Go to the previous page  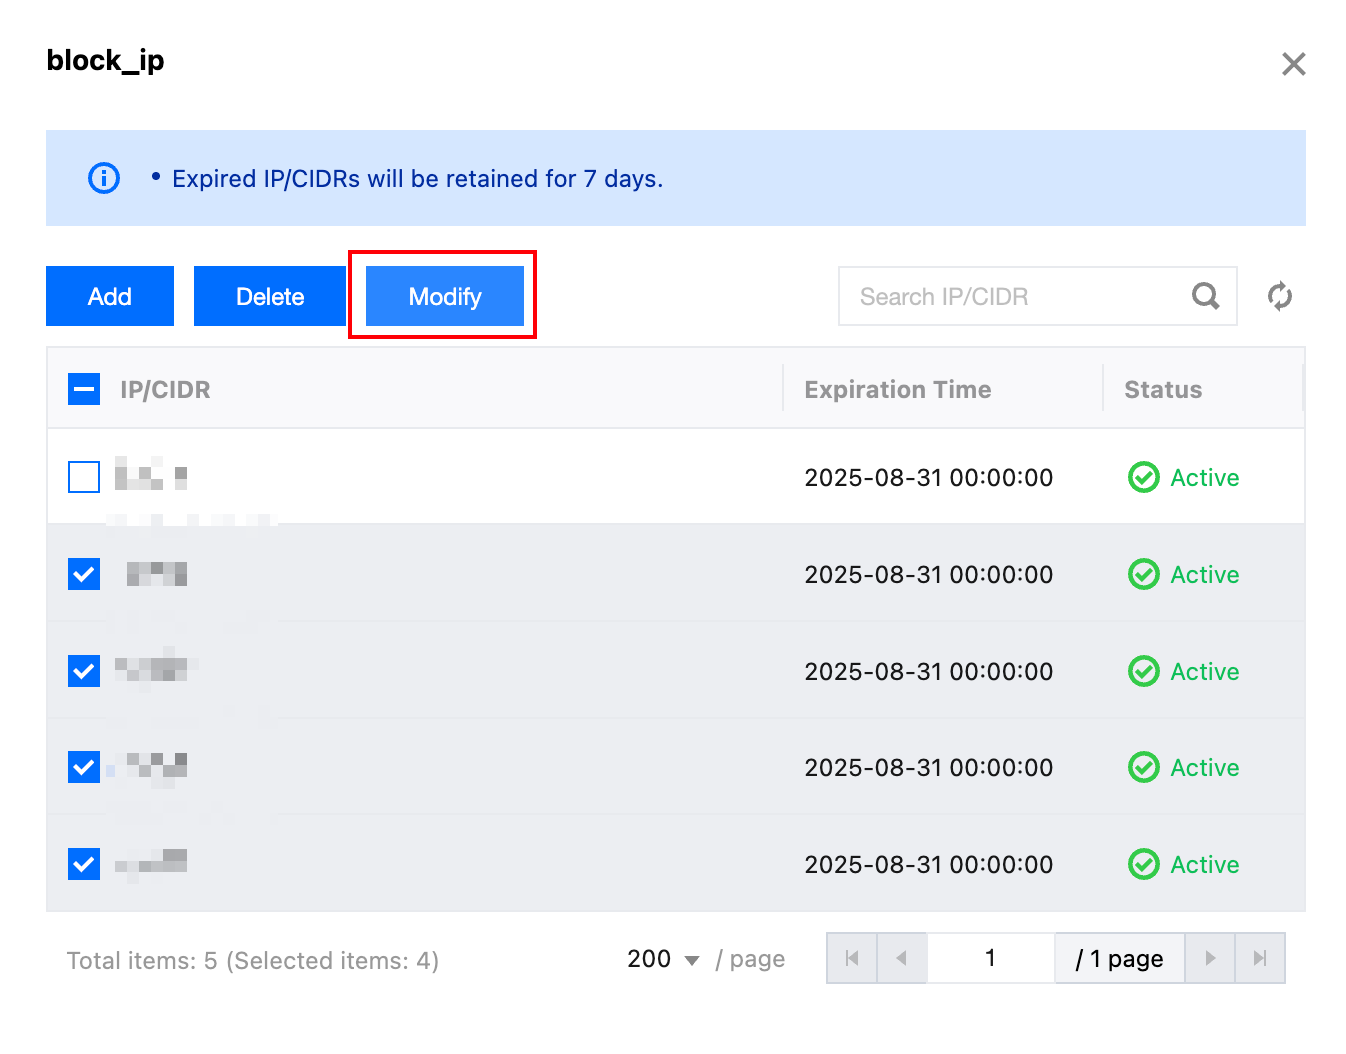(902, 958)
